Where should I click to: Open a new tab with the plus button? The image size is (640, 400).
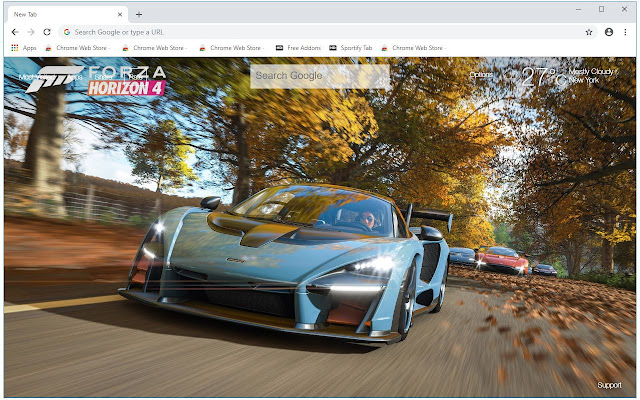coord(139,15)
